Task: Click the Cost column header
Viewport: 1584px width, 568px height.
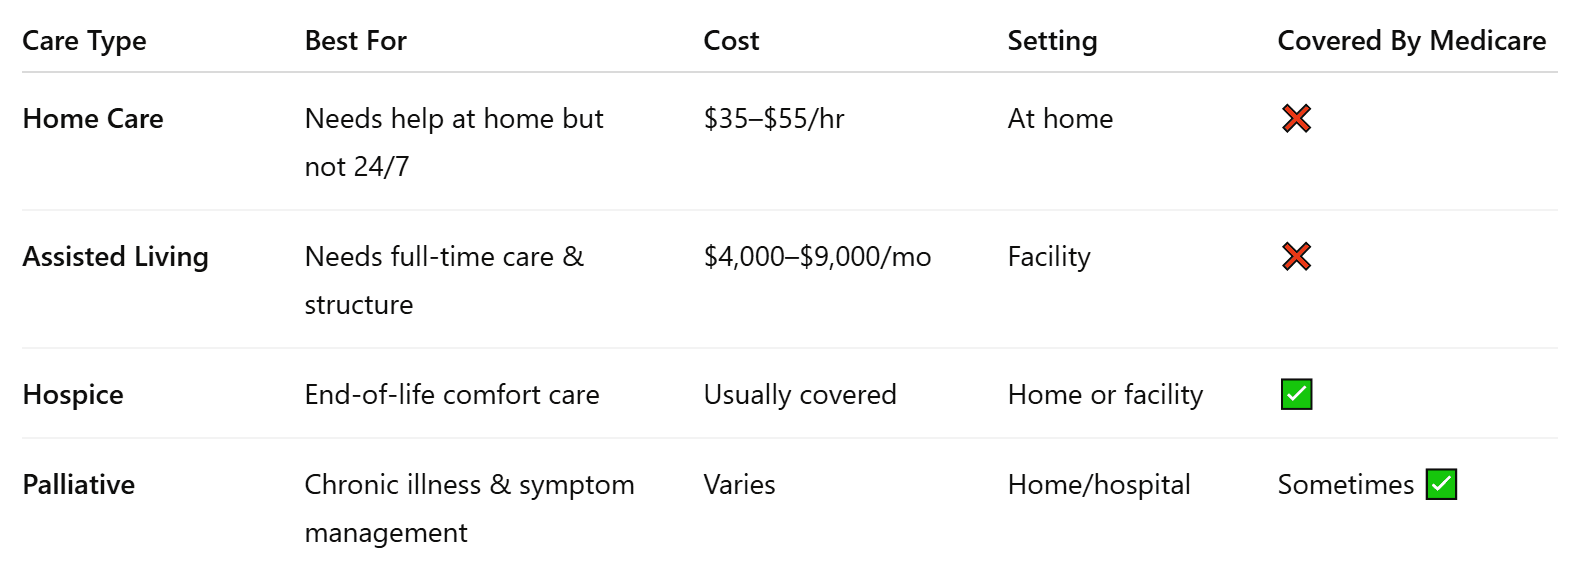Action: click(731, 41)
